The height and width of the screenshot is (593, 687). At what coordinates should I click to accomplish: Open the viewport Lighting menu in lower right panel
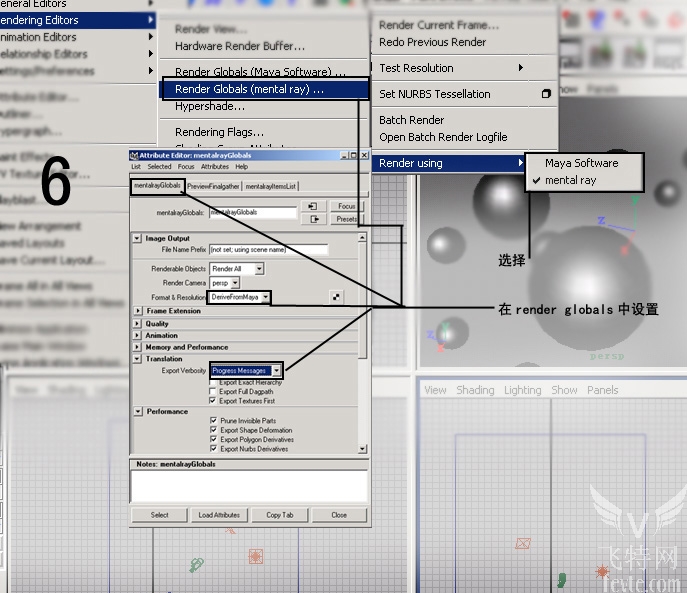pyautogui.click(x=522, y=390)
